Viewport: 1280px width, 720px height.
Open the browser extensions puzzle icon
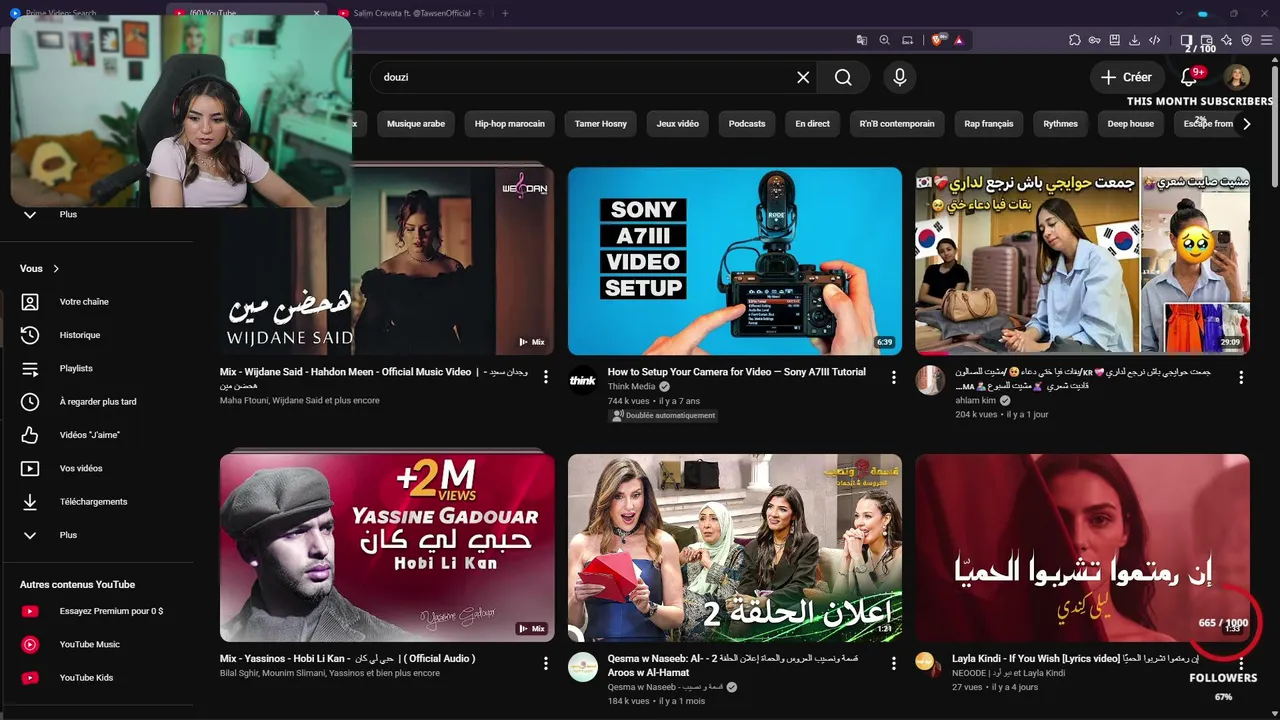pos(1075,40)
